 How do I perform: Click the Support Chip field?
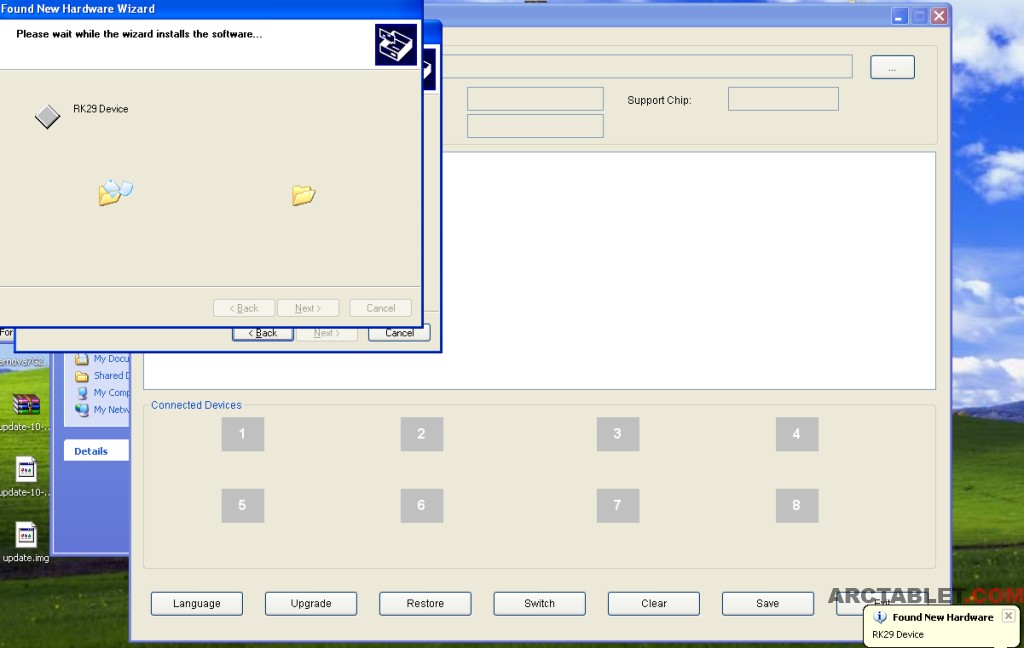coord(783,99)
